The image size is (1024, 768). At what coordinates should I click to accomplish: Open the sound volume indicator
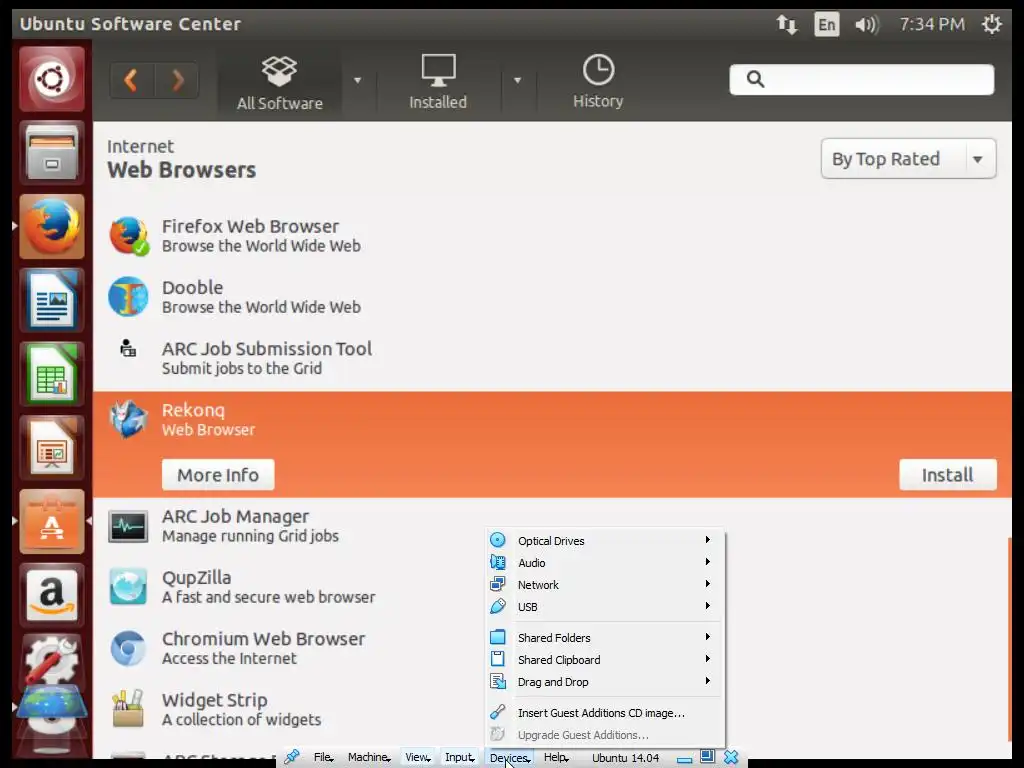tap(867, 25)
